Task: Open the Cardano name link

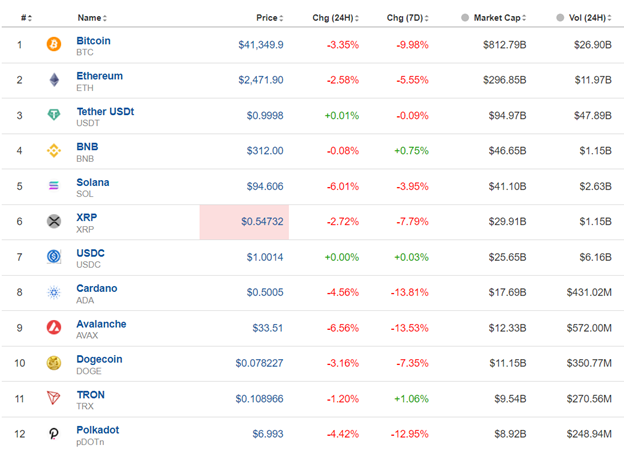Action: (96, 288)
